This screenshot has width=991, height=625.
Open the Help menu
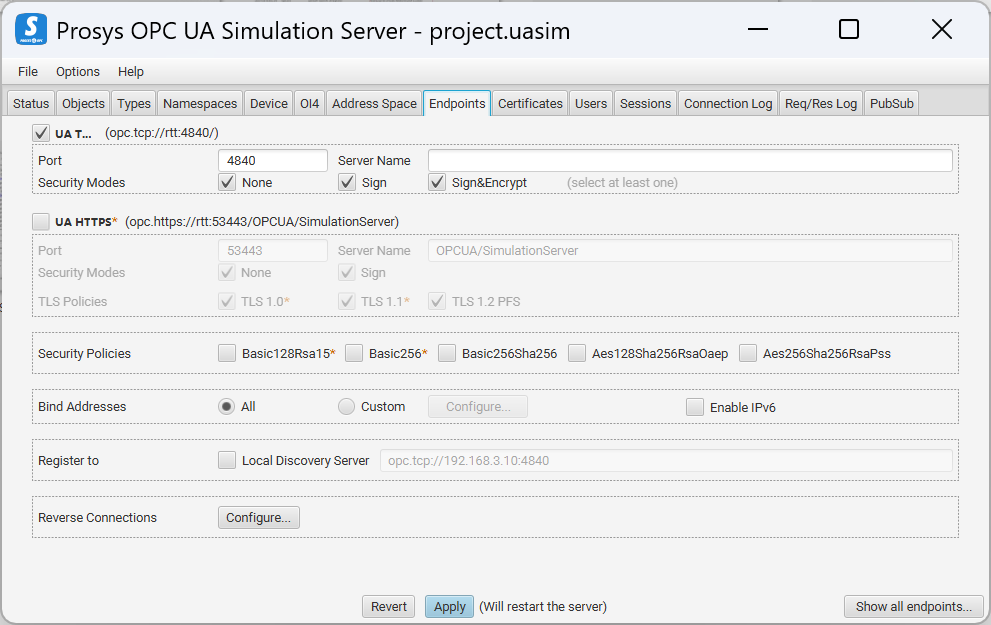(131, 71)
